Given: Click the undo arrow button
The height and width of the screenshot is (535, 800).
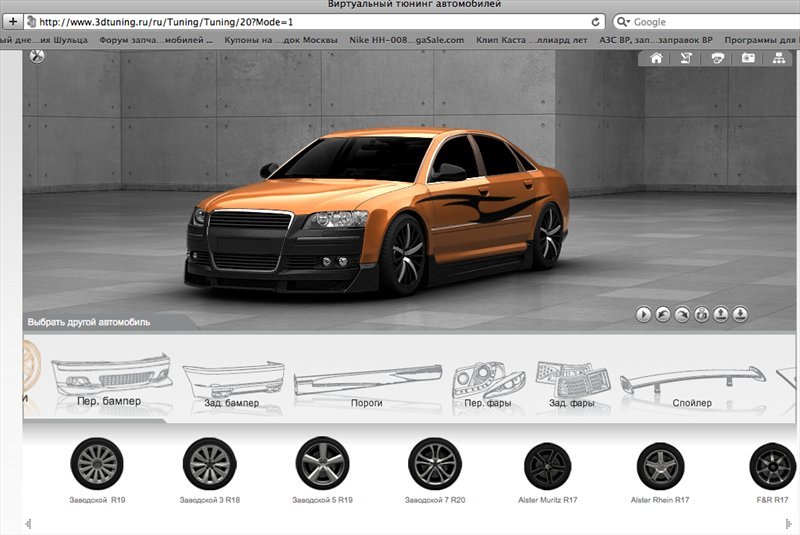Looking at the screenshot, I should 661,314.
